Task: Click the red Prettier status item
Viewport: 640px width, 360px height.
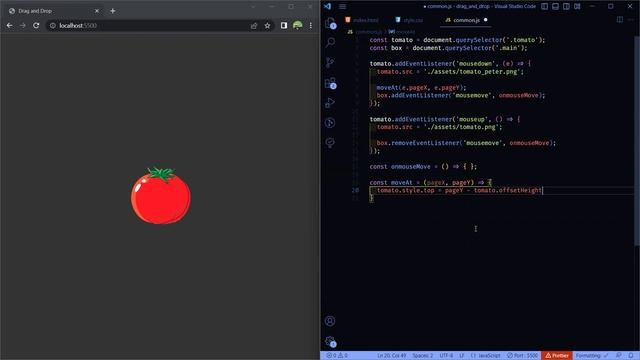Action: (x=557, y=356)
